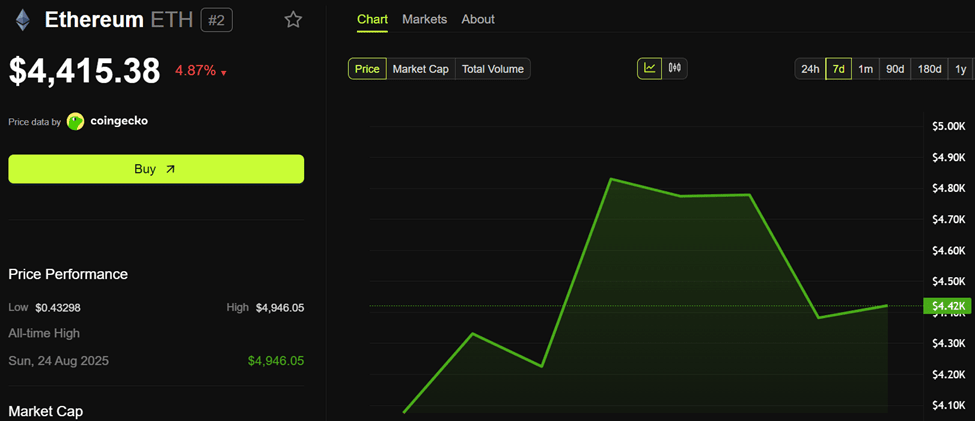This screenshot has height=421, width=975.
Task: Set chart range to 1m
Action: pos(866,69)
